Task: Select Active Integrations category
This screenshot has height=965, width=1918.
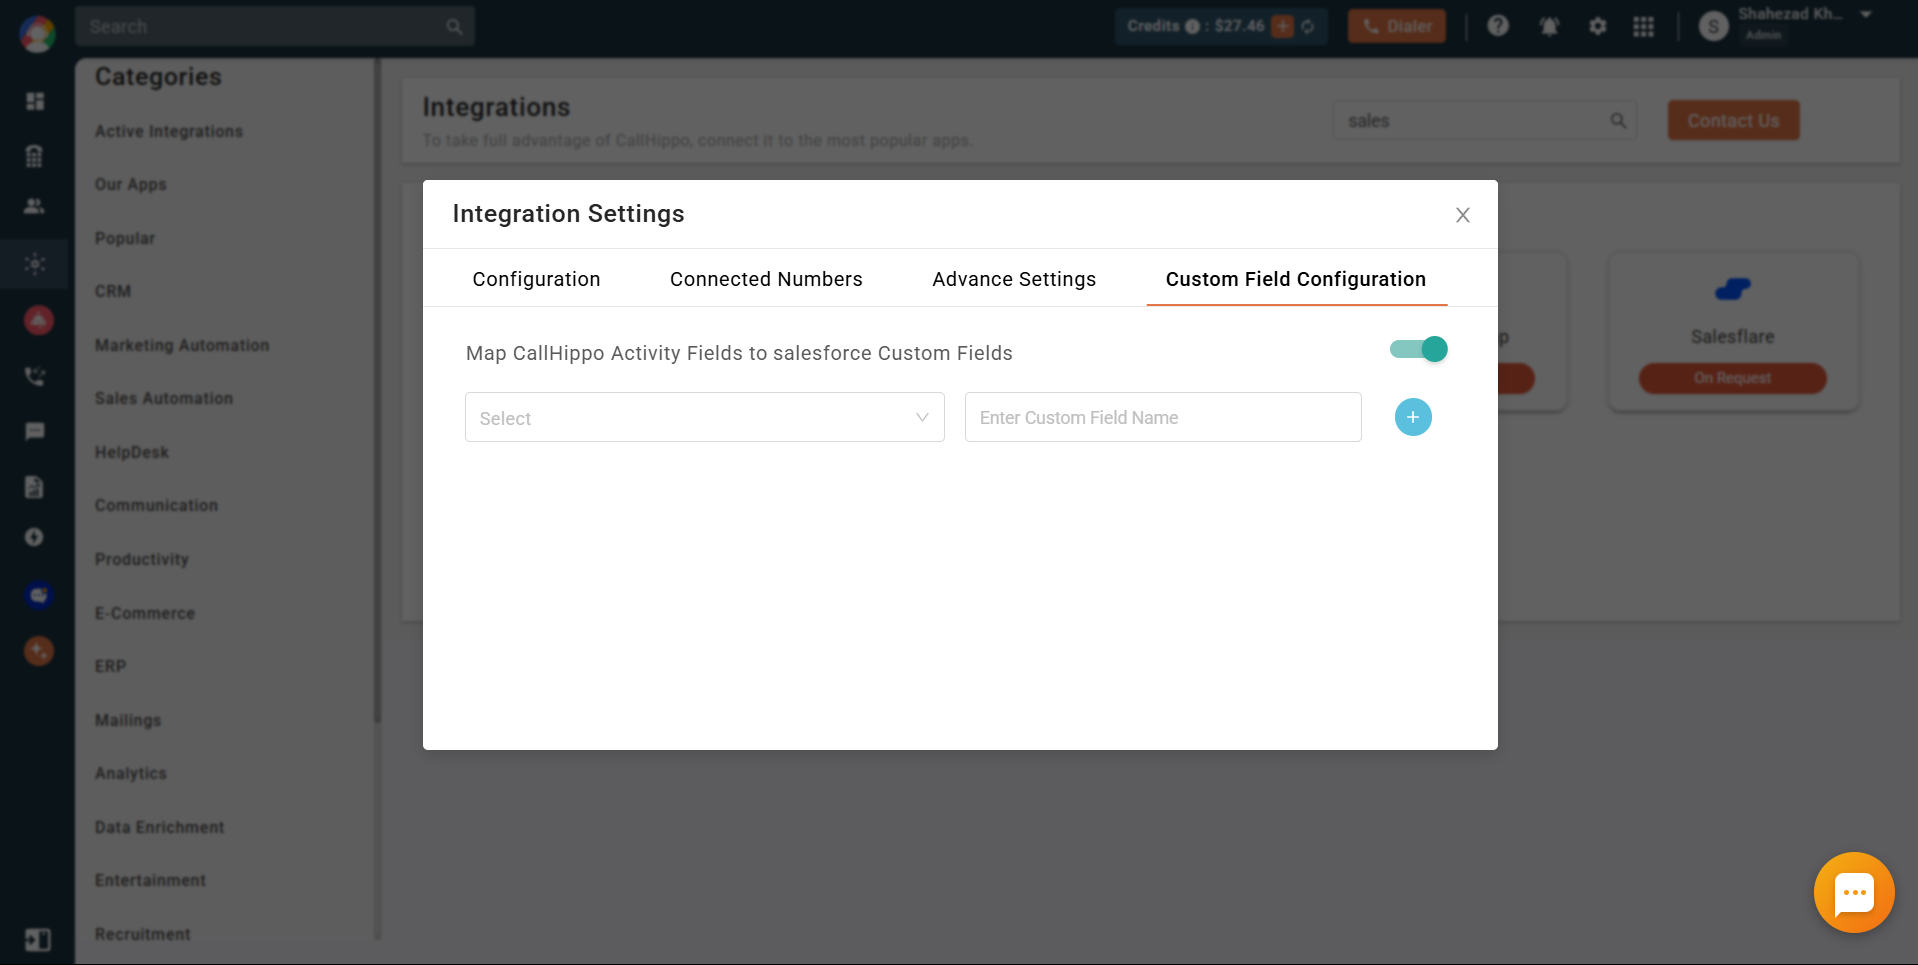Action: 169,131
